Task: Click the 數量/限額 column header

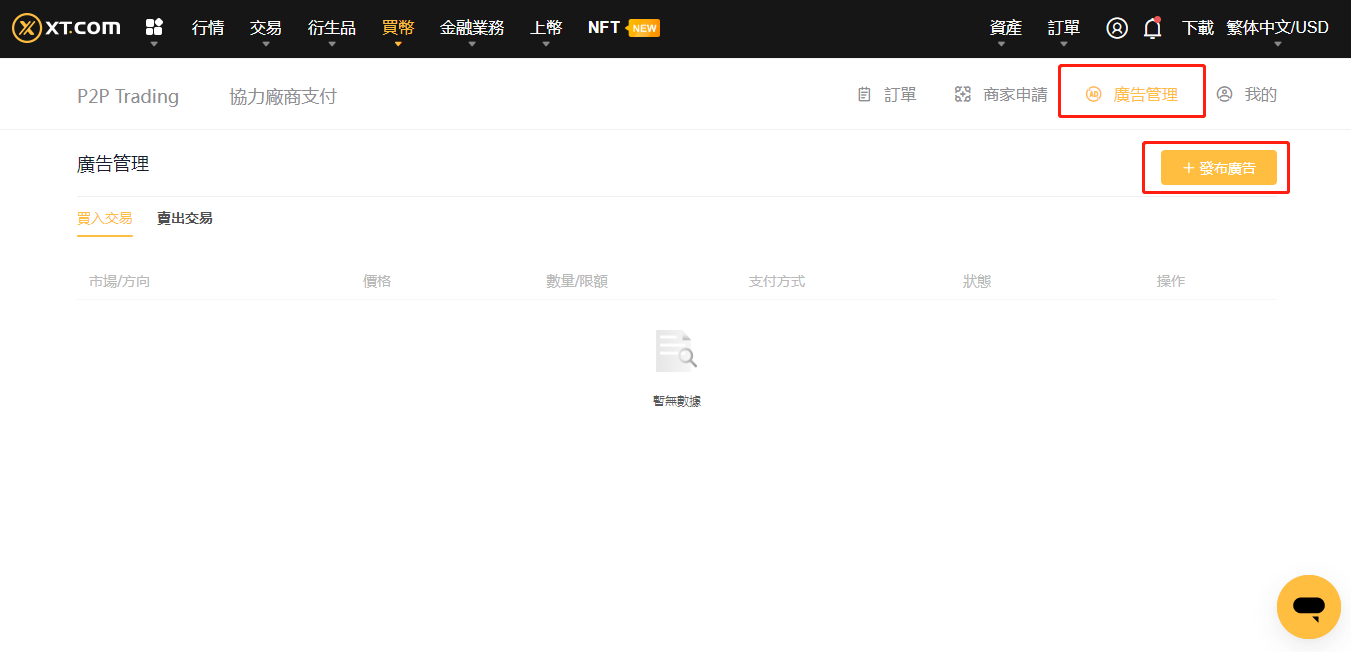Action: coord(577,281)
